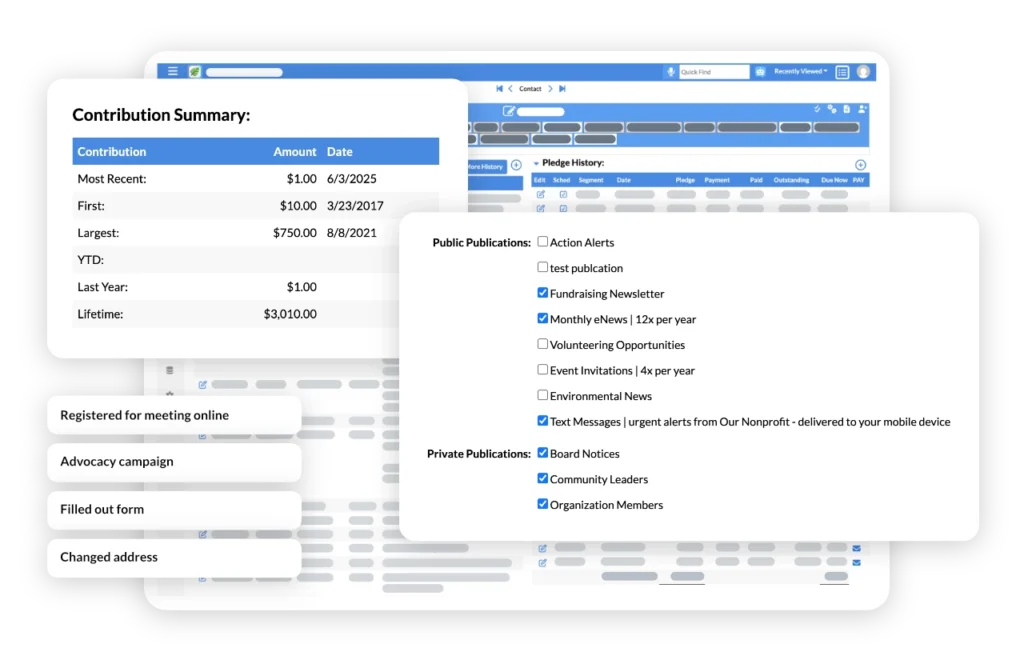Collapse the Pledge History section

point(536,163)
